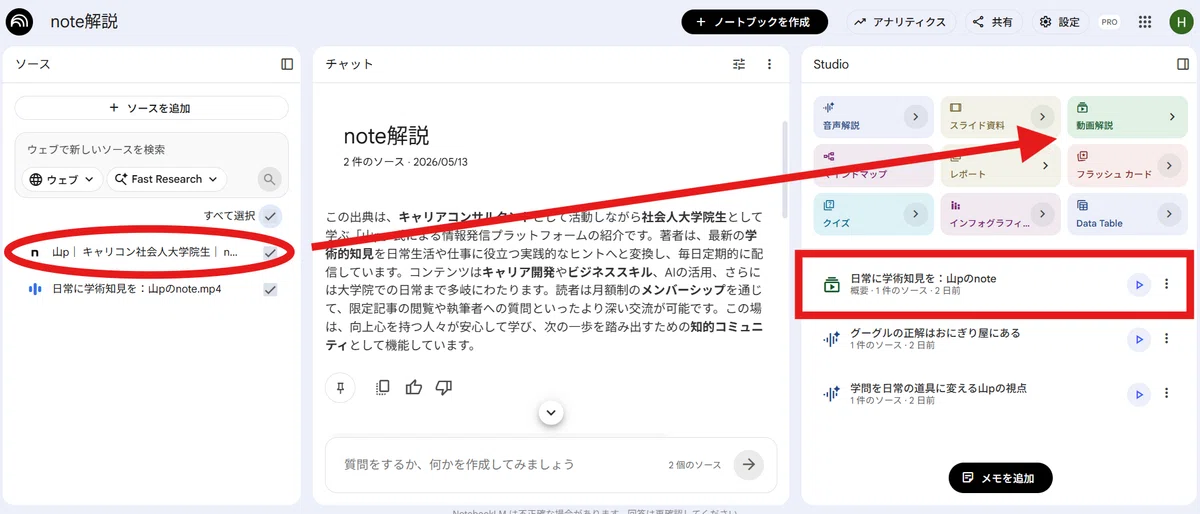Collapse the Studio panel icon
The height and width of the screenshot is (514, 1200).
pyautogui.click(x=1183, y=64)
